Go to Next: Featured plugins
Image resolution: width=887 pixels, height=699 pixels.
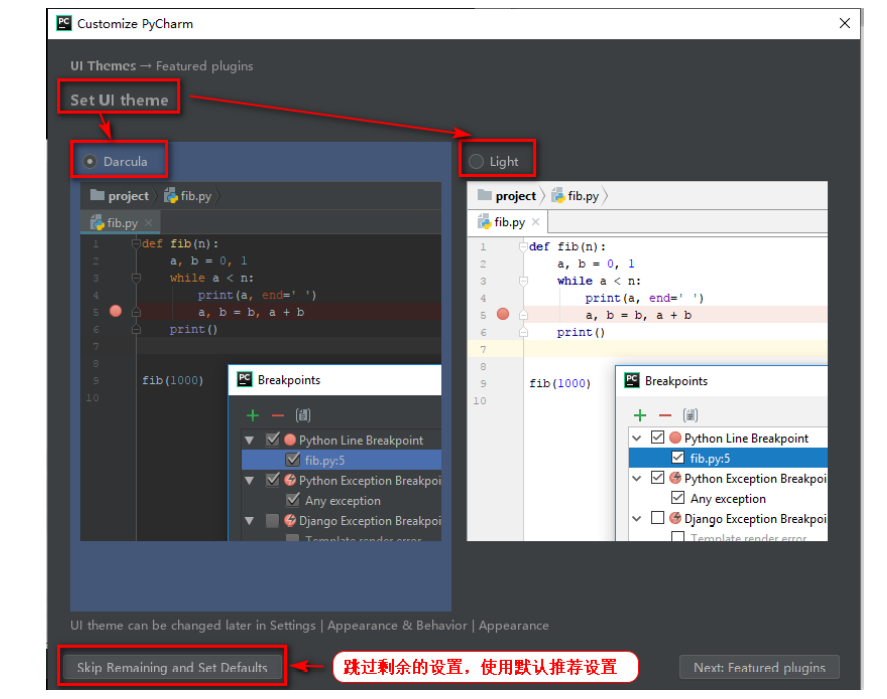(x=759, y=667)
